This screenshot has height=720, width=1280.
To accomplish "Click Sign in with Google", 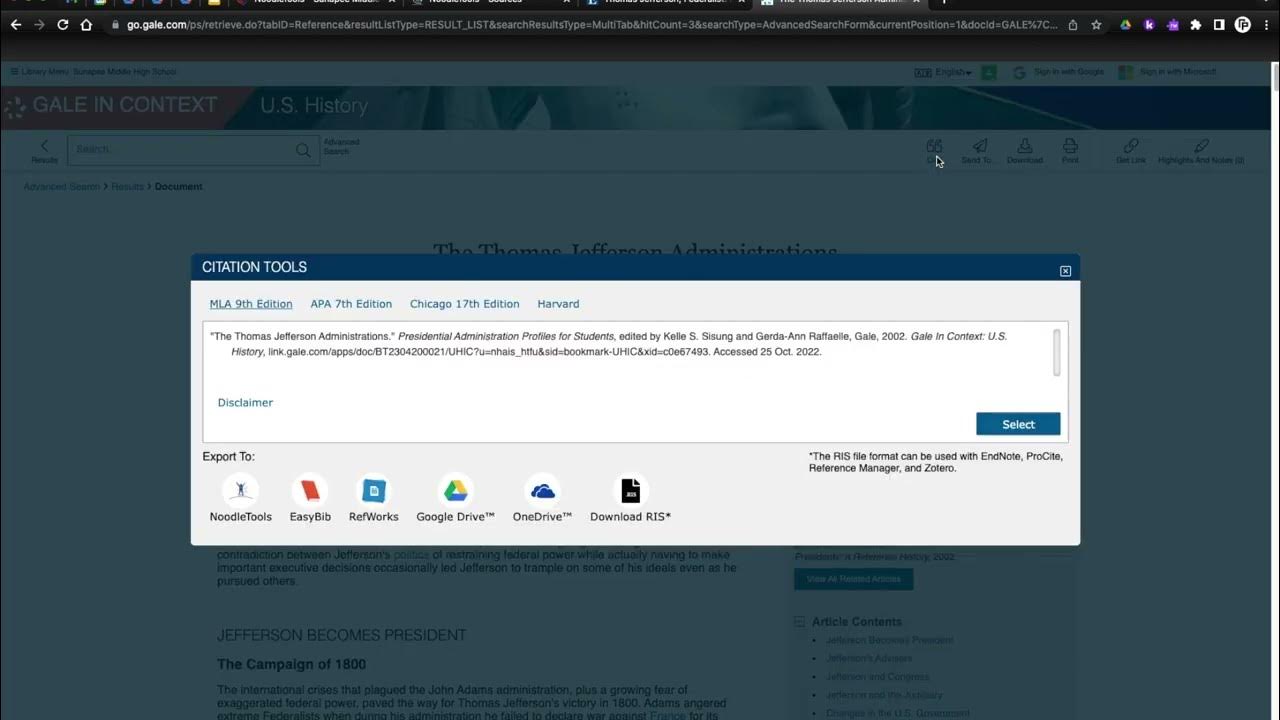I will [x=1058, y=72].
